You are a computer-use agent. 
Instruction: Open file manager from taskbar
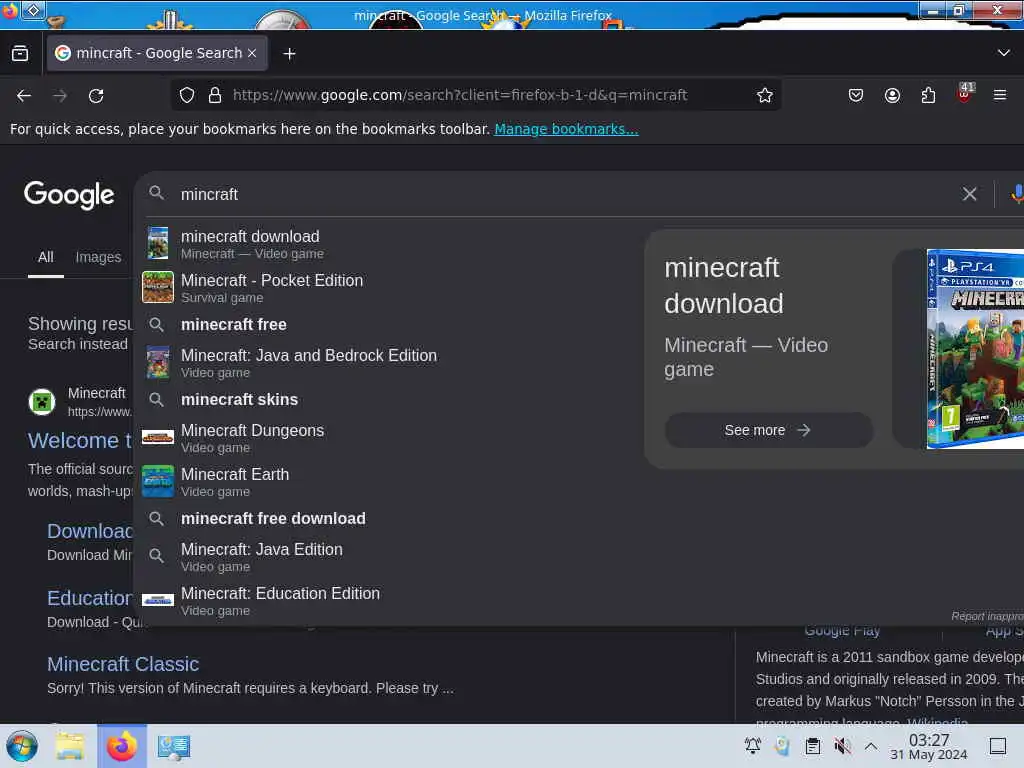(x=70, y=746)
